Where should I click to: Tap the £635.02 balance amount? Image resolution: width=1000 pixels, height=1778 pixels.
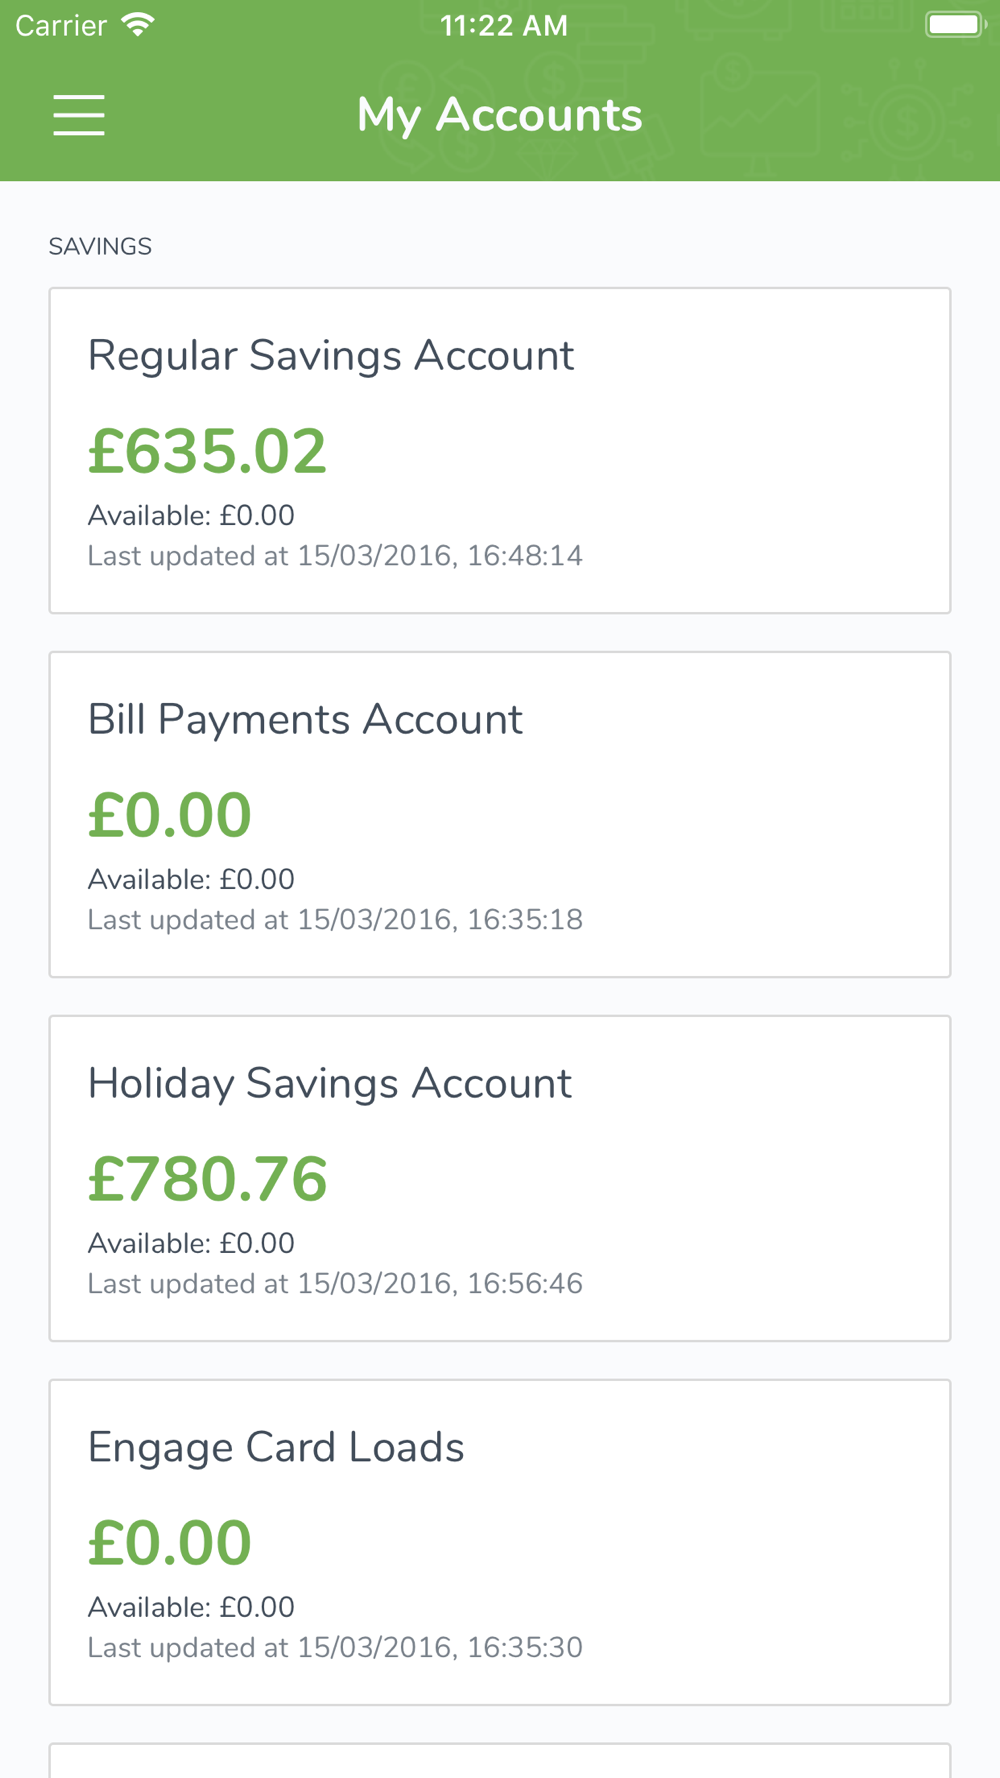(x=207, y=451)
